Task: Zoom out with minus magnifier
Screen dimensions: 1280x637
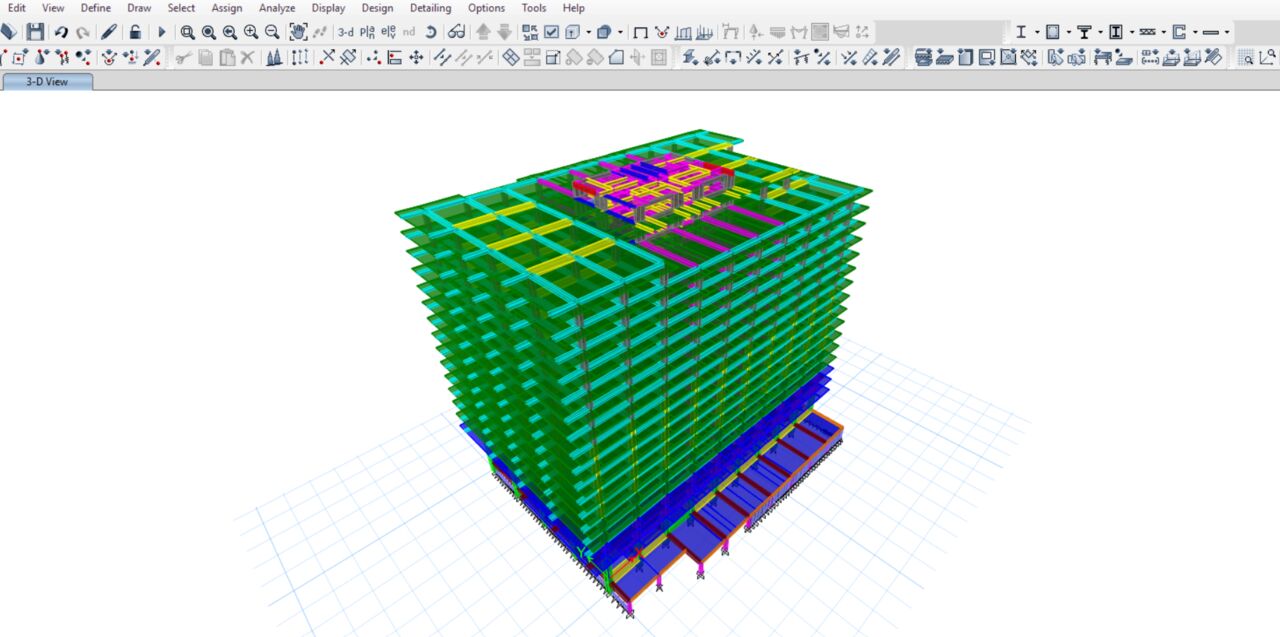Action: coord(272,32)
